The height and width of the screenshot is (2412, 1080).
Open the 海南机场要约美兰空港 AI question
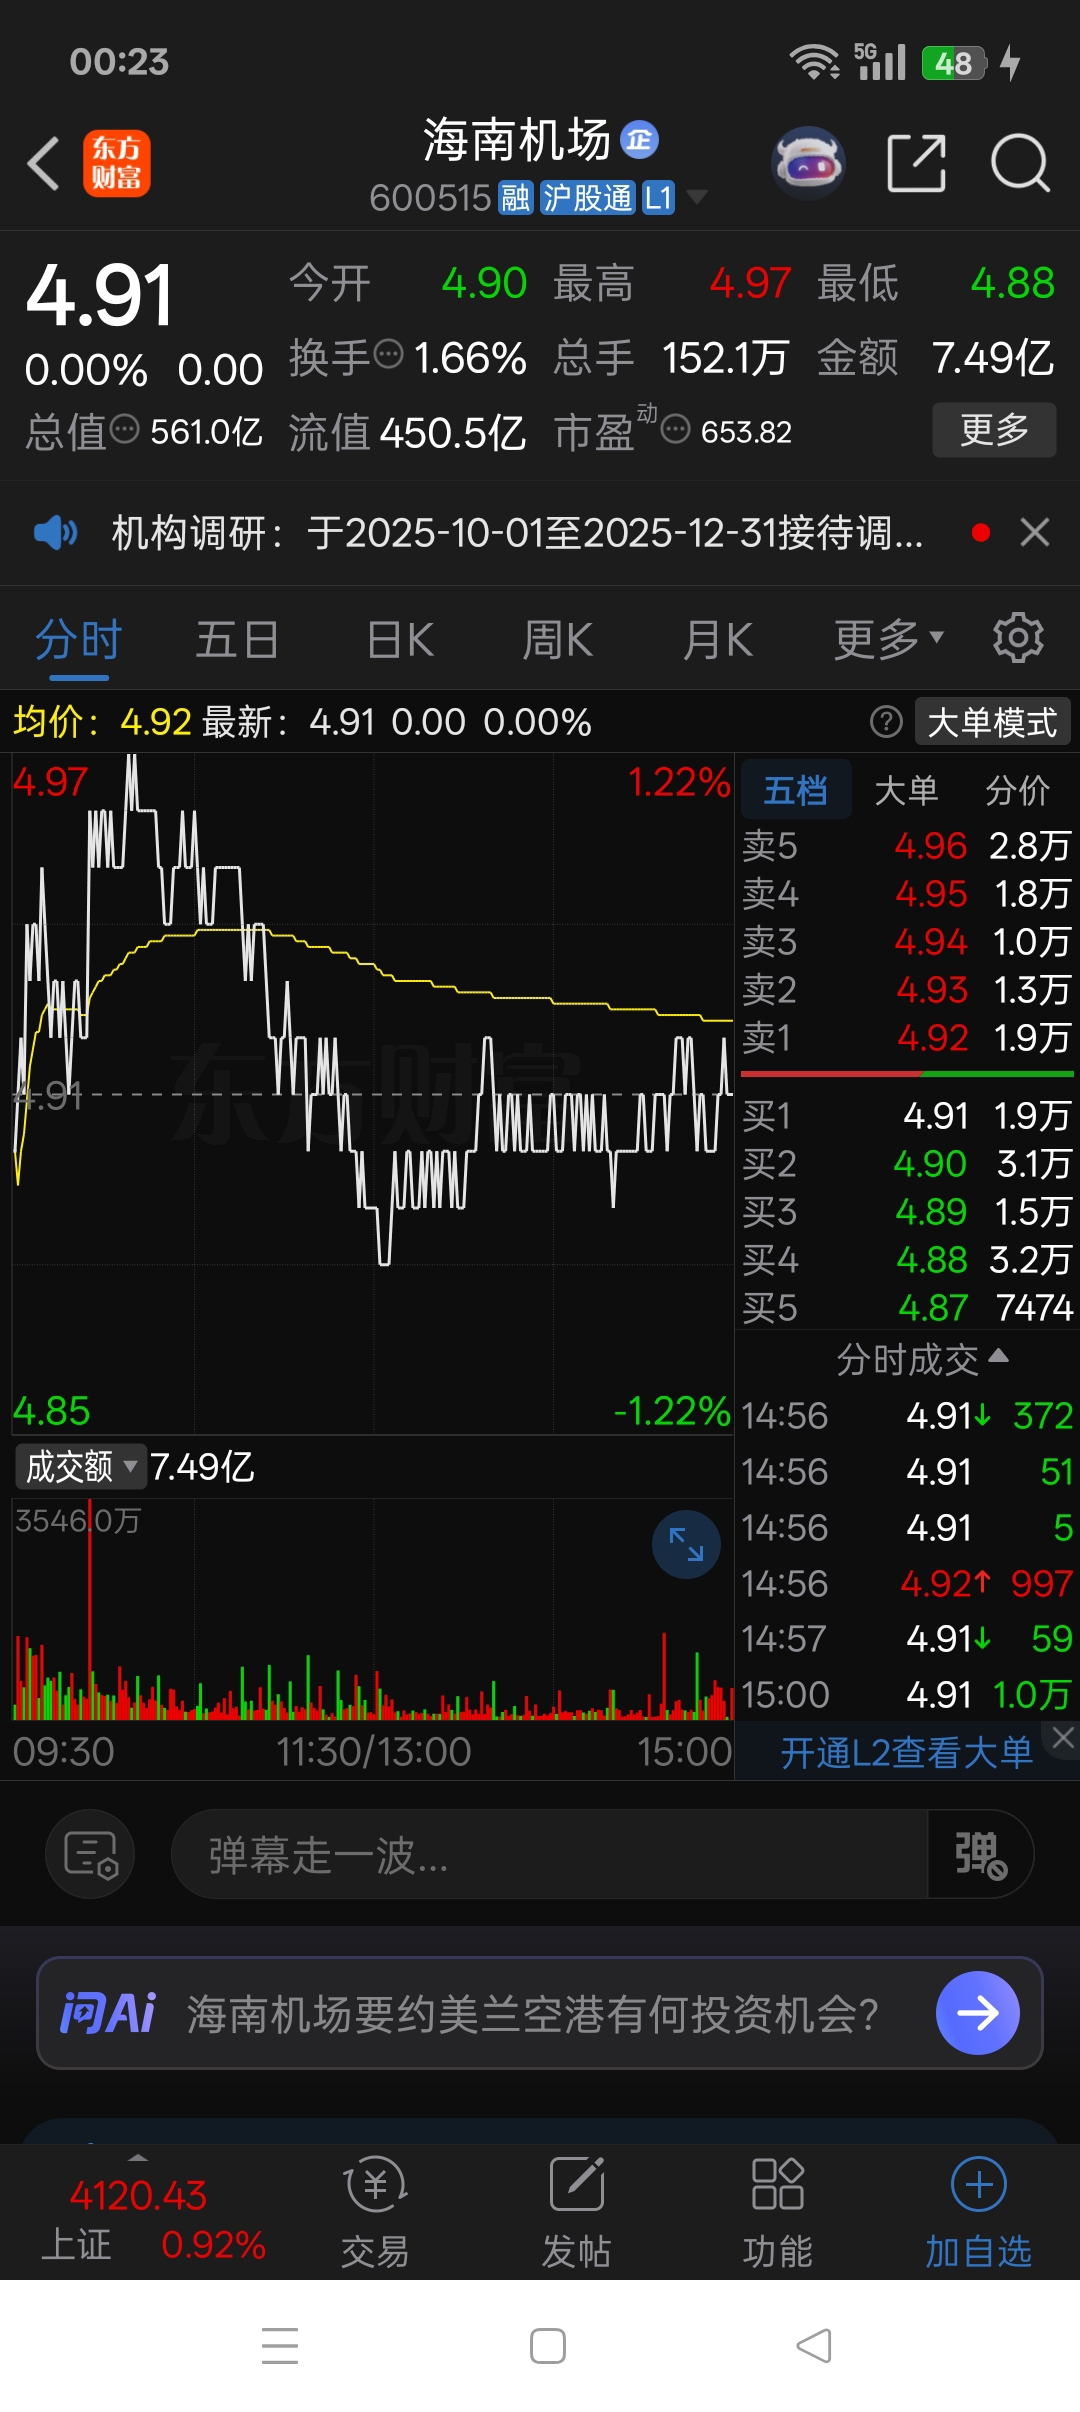pos(533,2014)
